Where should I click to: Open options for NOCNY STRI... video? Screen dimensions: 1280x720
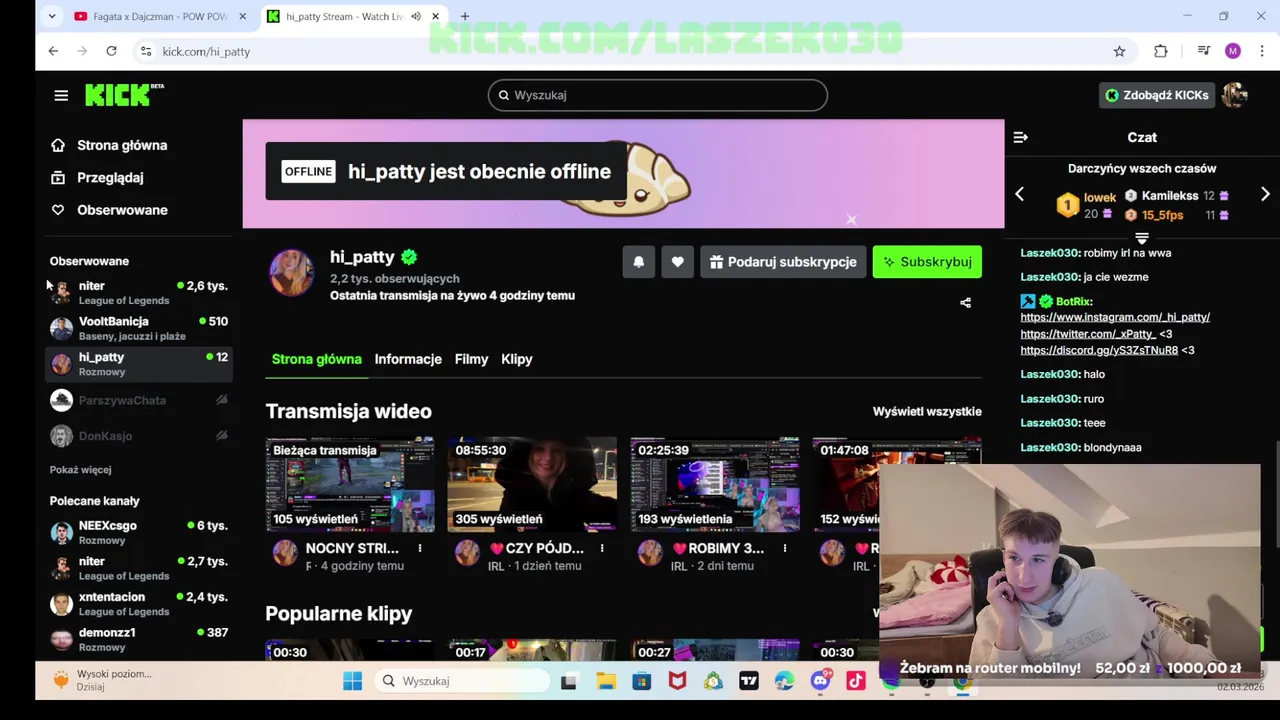[x=419, y=548]
